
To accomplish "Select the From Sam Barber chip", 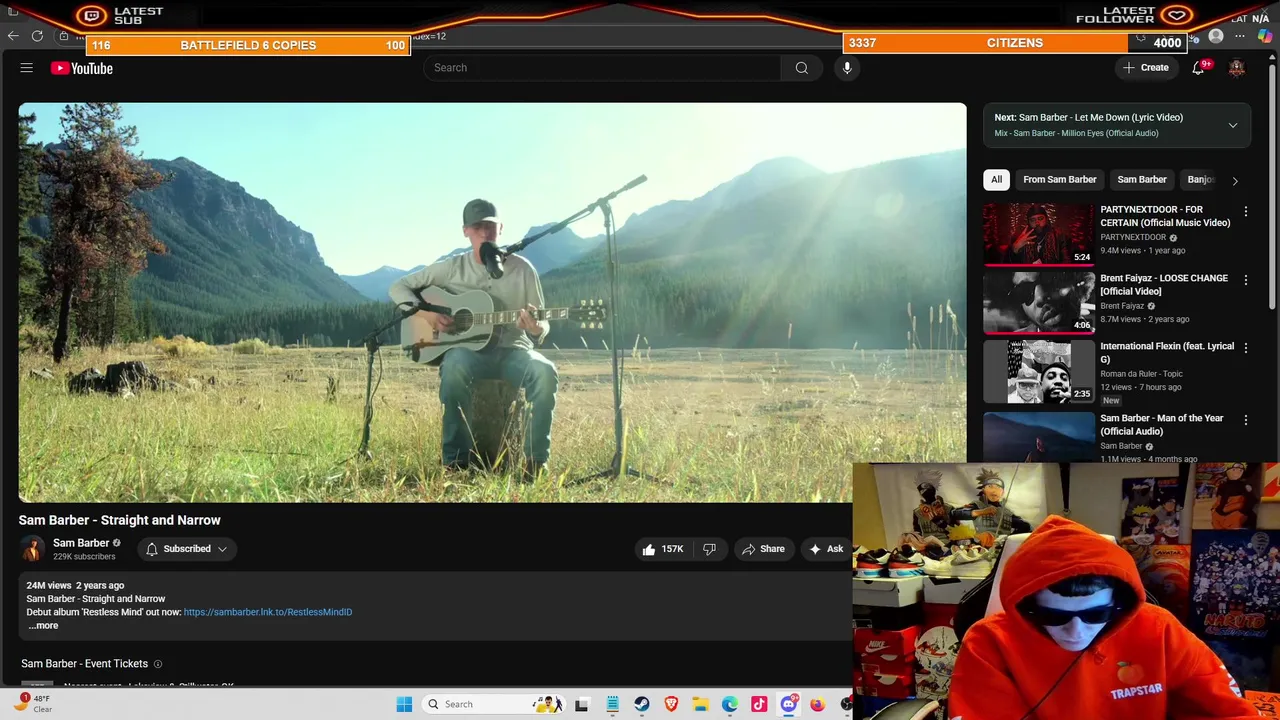I will [x=1059, y=180].
